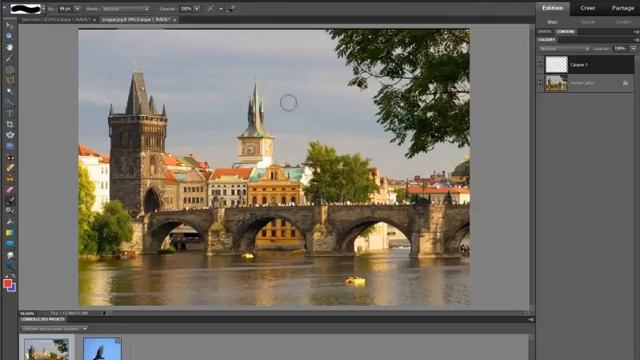Image resolution: width=640 pixels, height=360 pixels.
Task: Open the arrow next to airbrush icon
Action: 220,9
